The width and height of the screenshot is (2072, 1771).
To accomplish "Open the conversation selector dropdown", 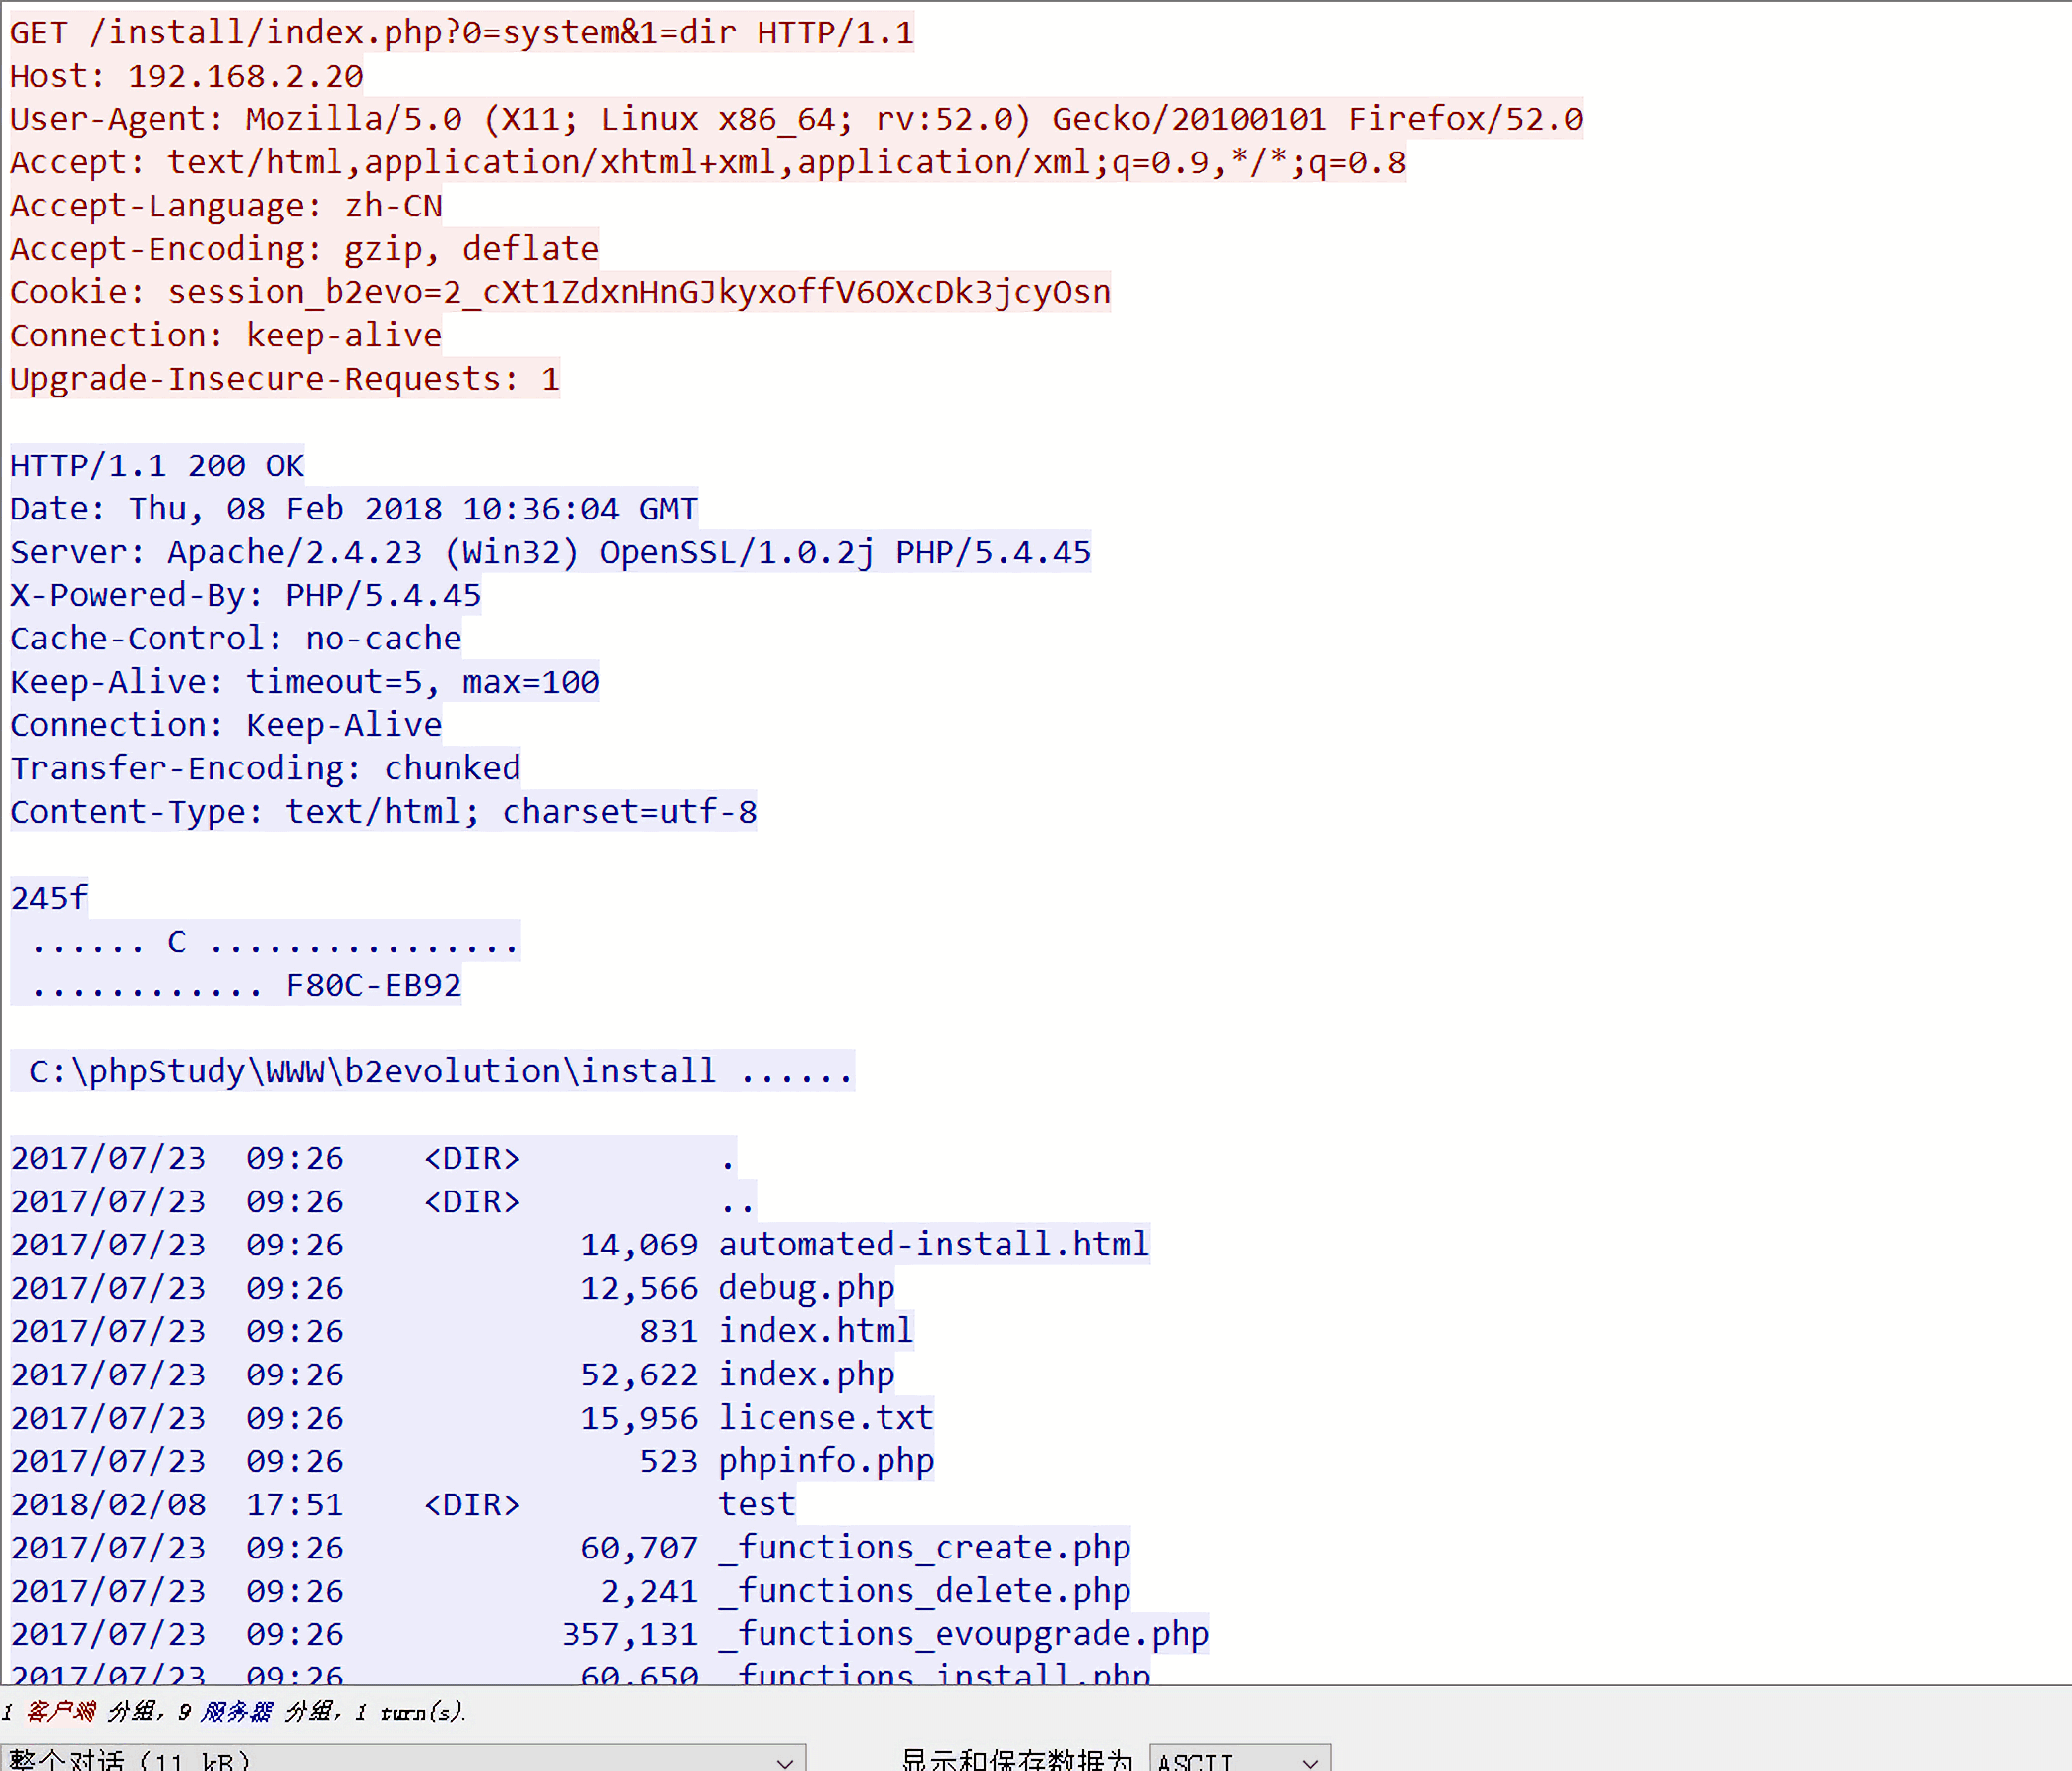I will point(403,1759).
